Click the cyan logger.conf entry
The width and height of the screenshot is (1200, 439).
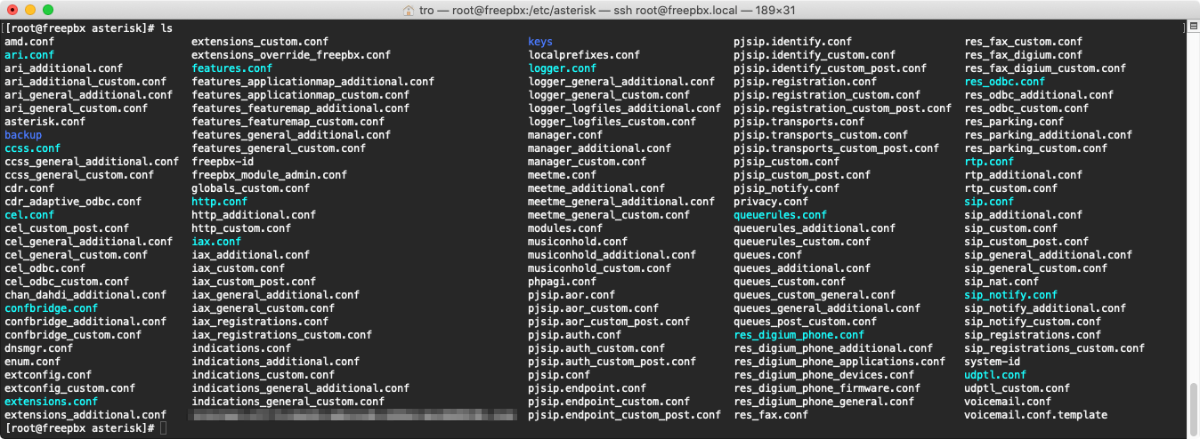[x=562, y=68]
